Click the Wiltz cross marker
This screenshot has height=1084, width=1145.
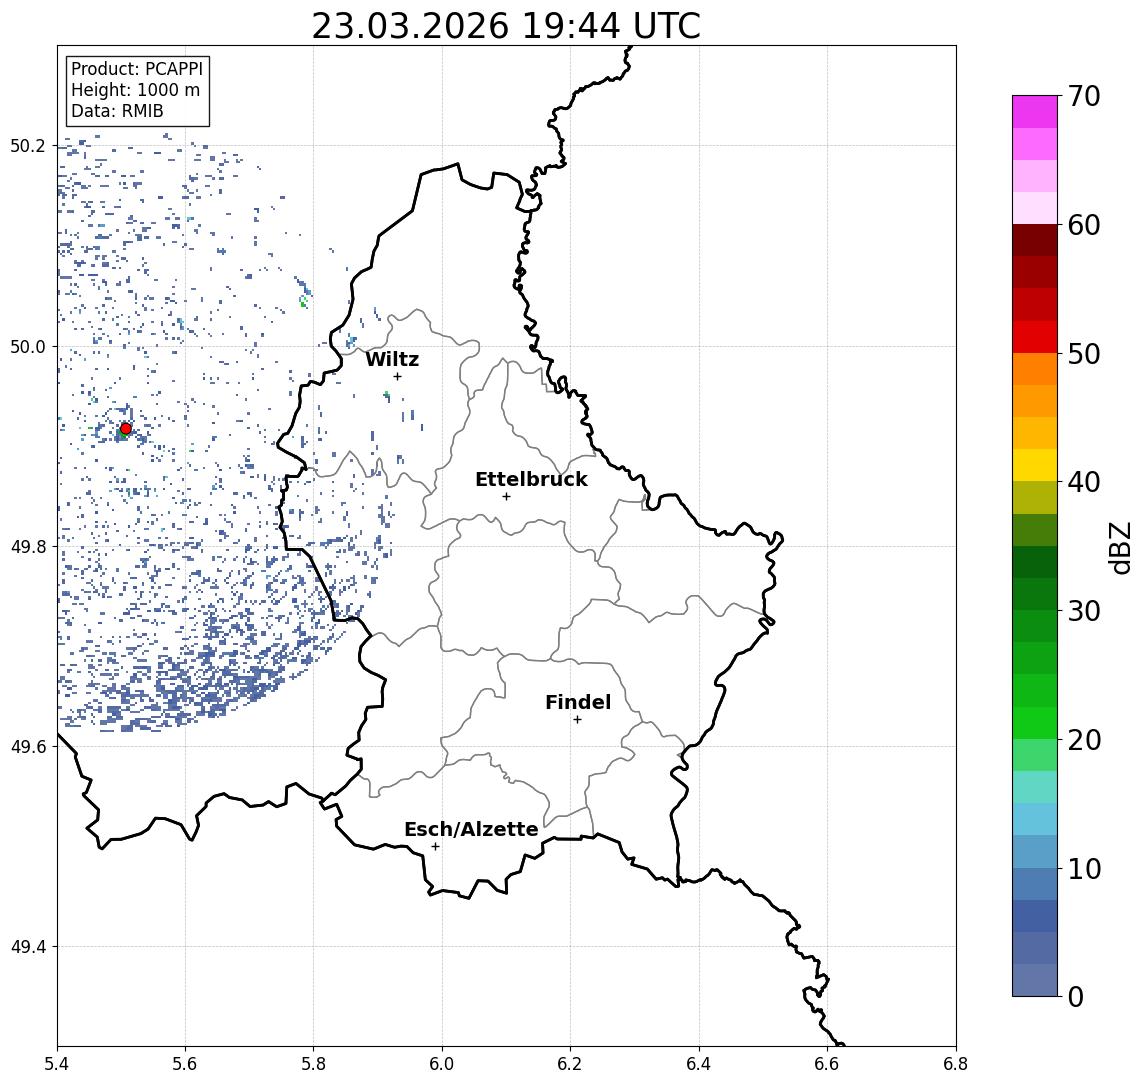click(397, 376)
